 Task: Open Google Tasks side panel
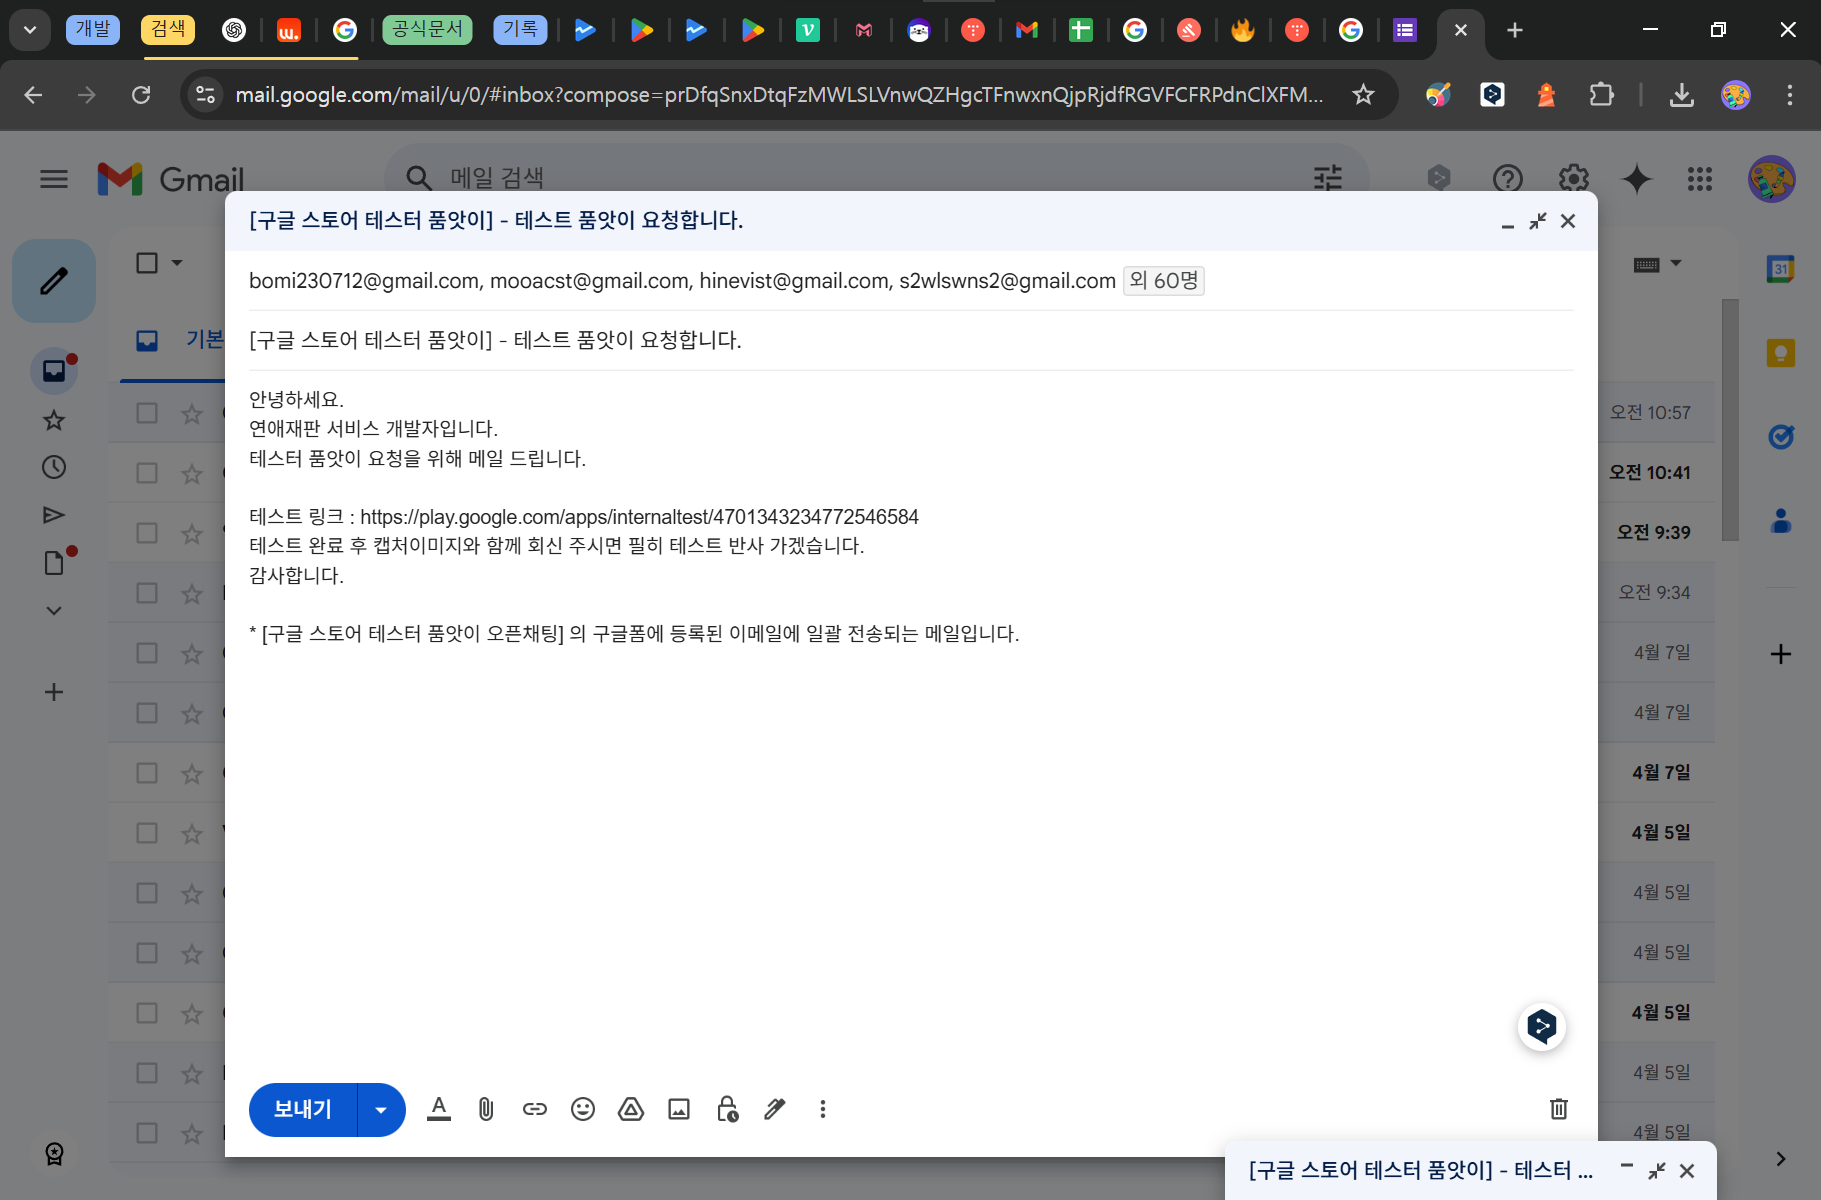(1781, 437)
